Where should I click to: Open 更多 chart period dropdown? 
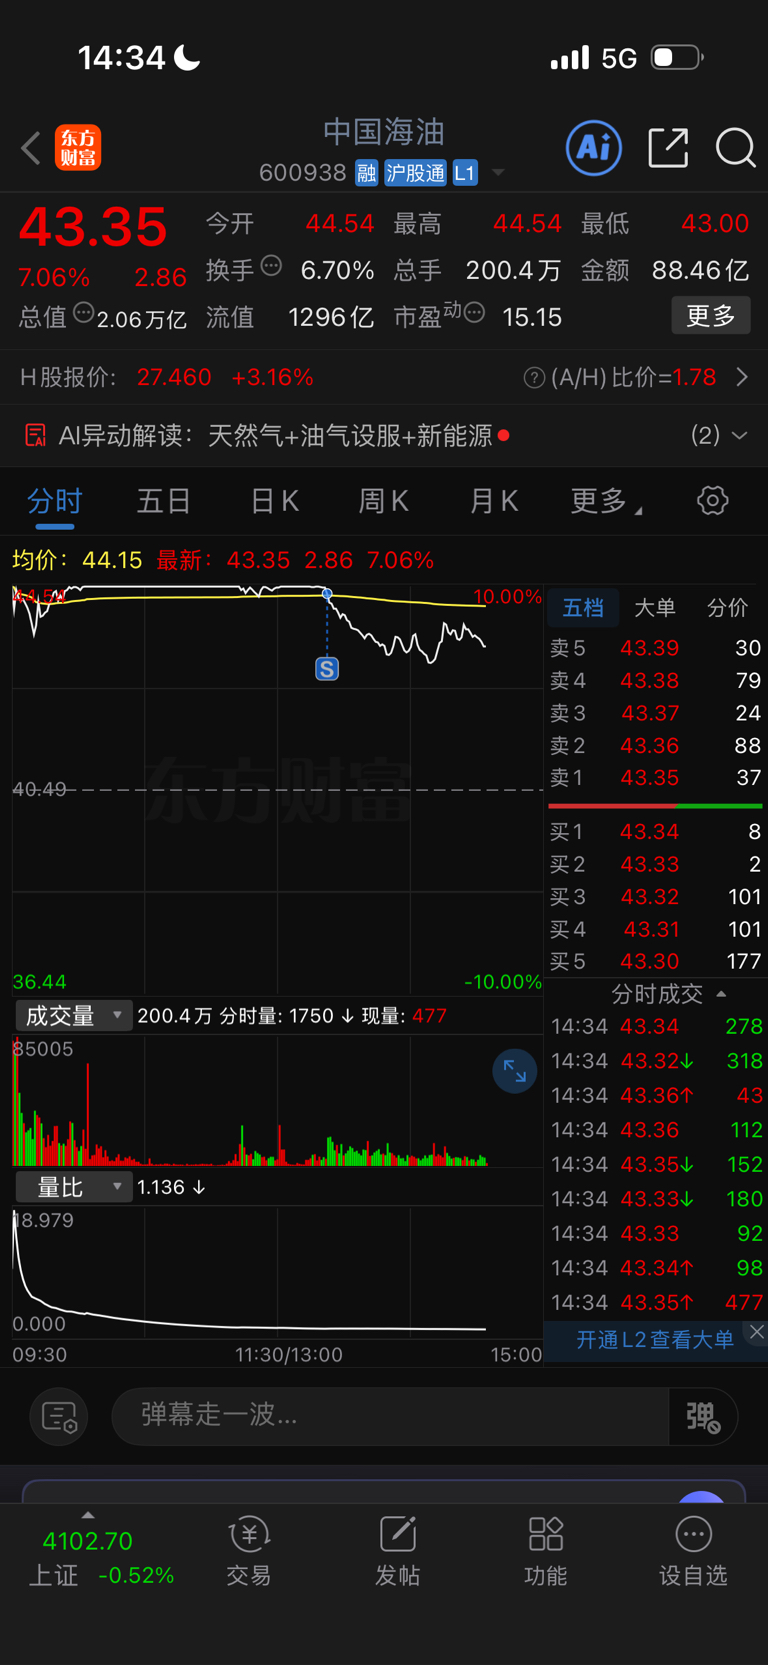(606, 501)
